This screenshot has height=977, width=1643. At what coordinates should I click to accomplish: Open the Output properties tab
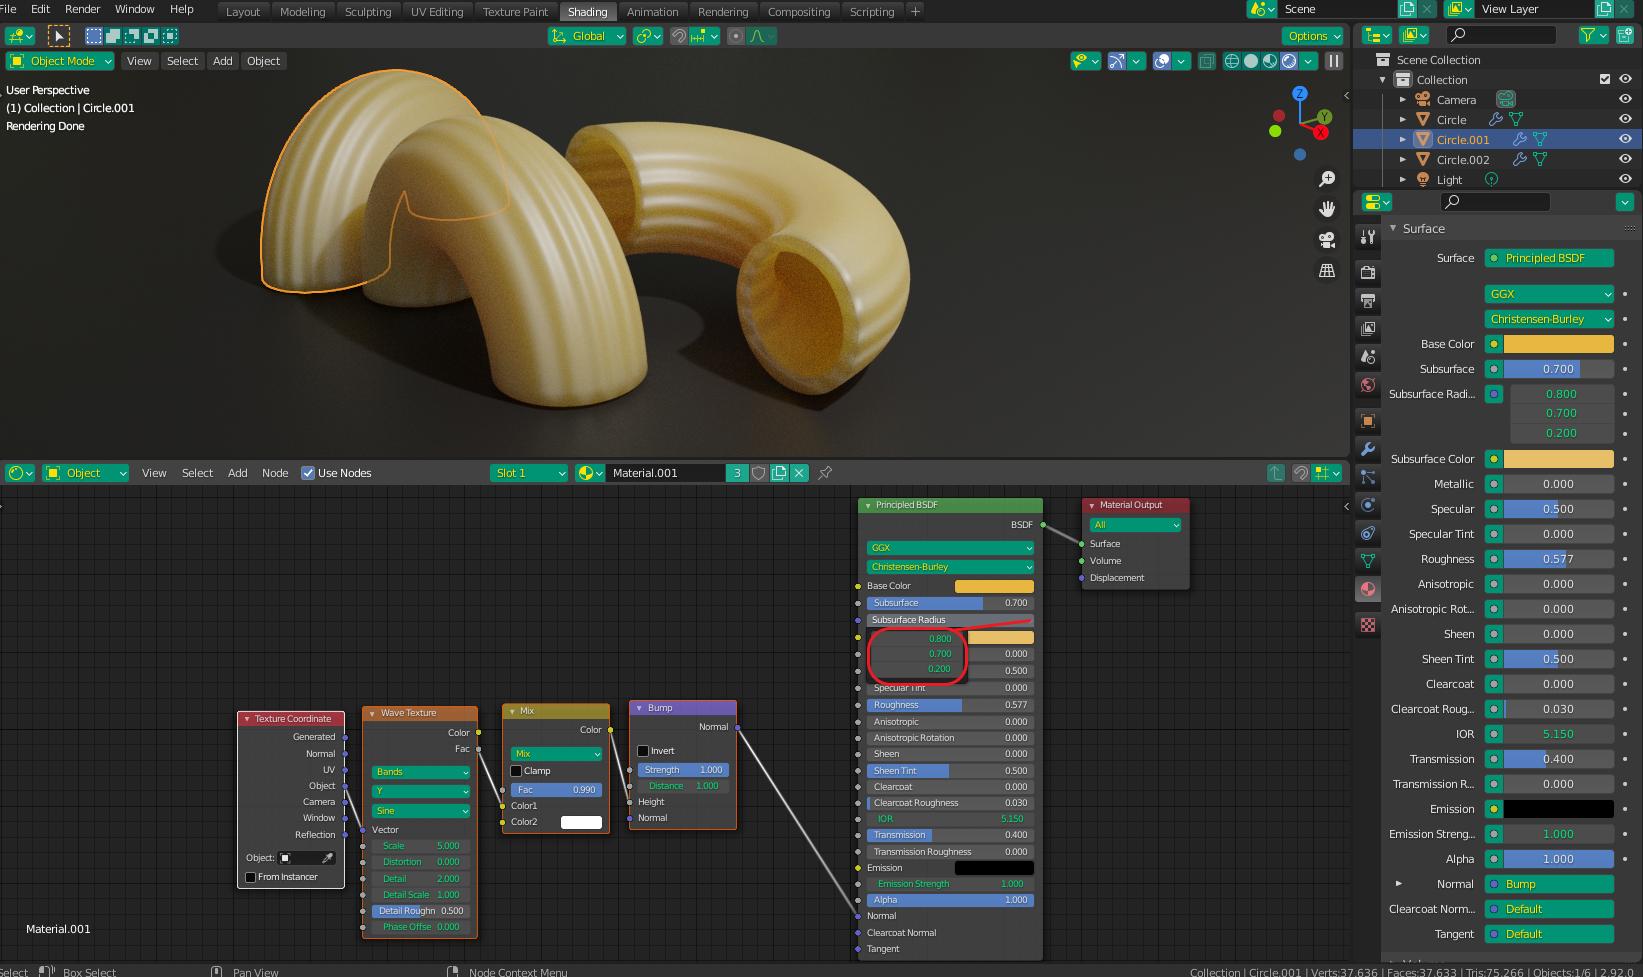1368,300
